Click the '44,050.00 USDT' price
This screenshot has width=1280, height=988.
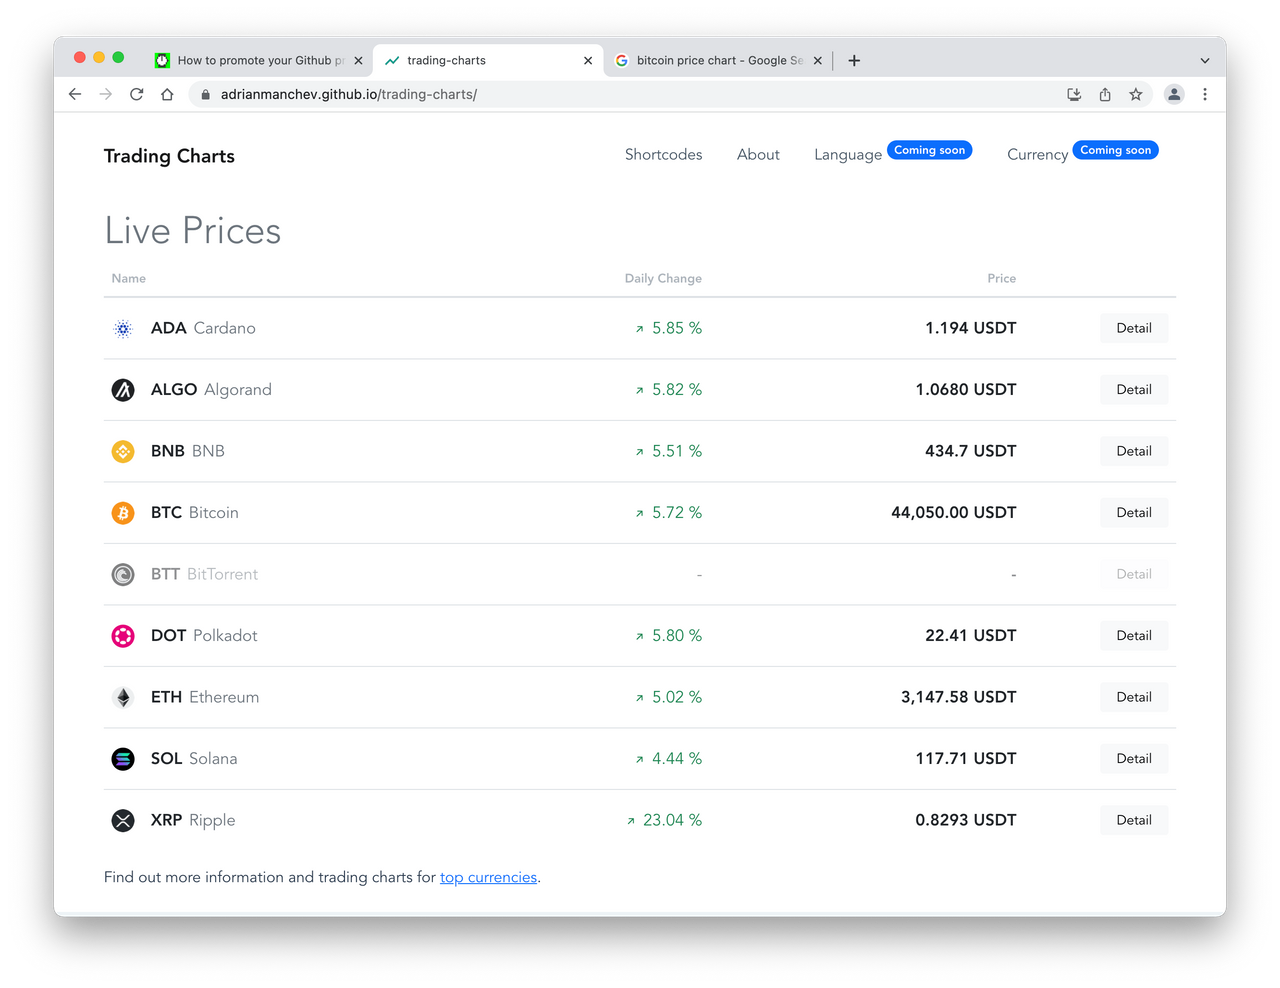954,513
